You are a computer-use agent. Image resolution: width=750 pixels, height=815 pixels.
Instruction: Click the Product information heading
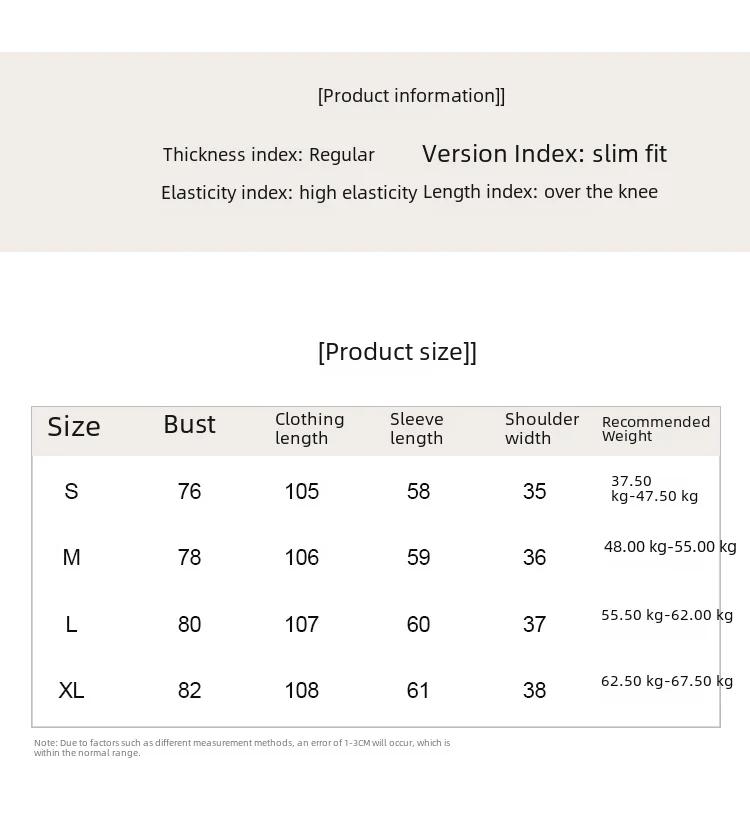411,96
